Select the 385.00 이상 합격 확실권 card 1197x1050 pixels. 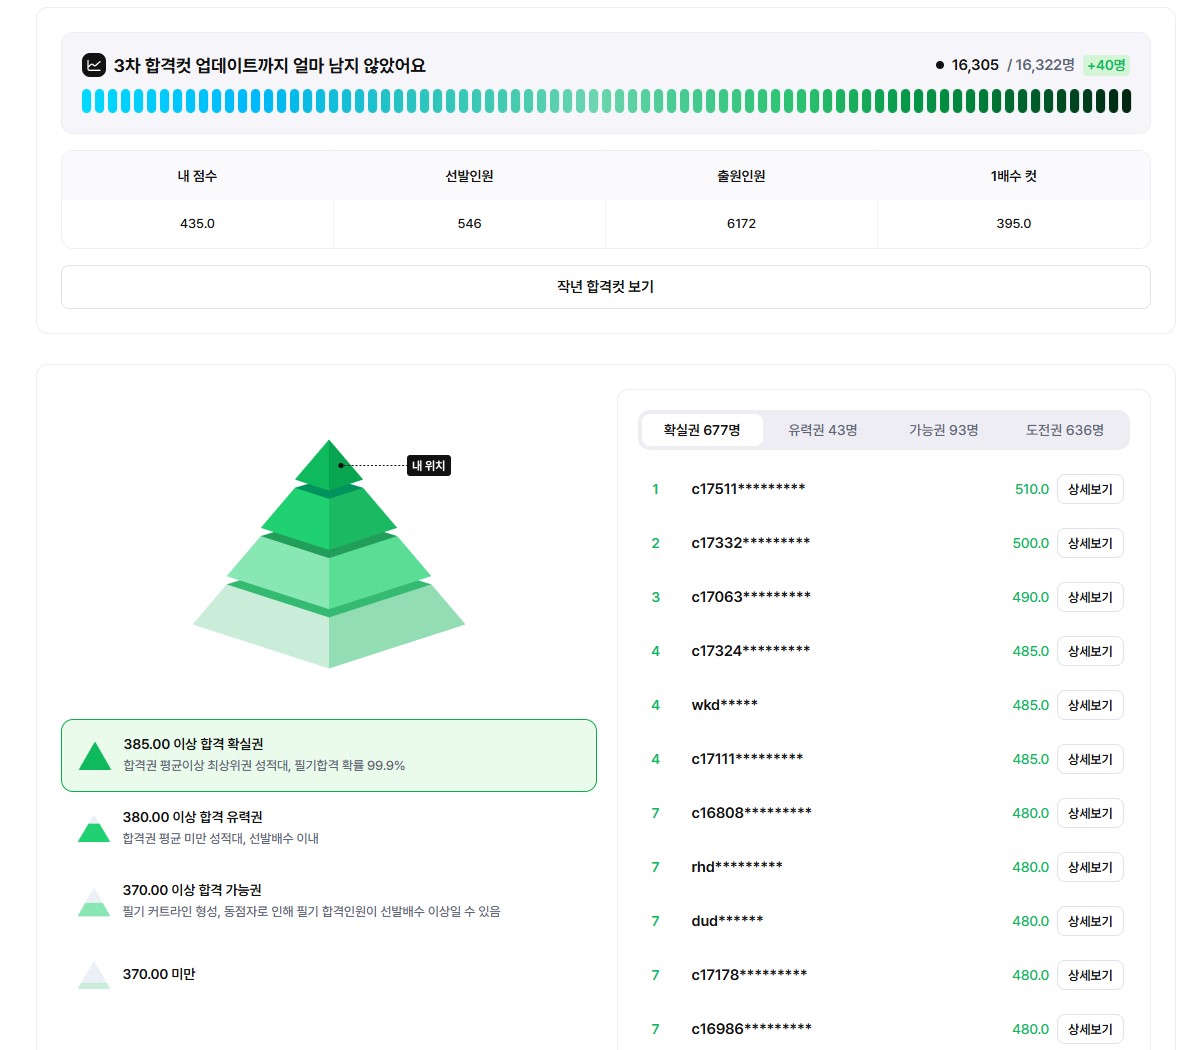click(329, 755)
